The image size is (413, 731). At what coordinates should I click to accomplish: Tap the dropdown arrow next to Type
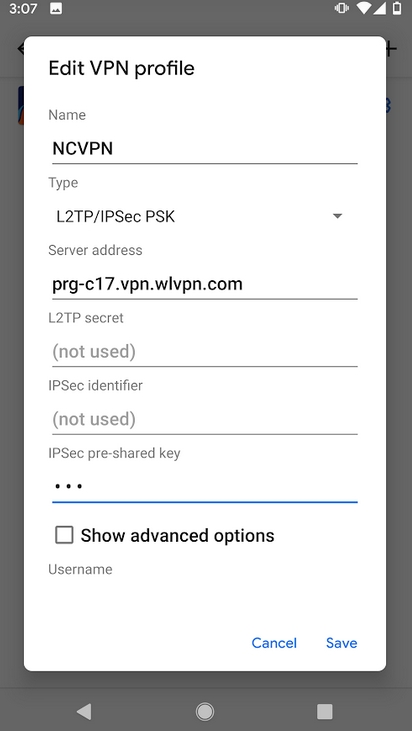click(337, 216)
